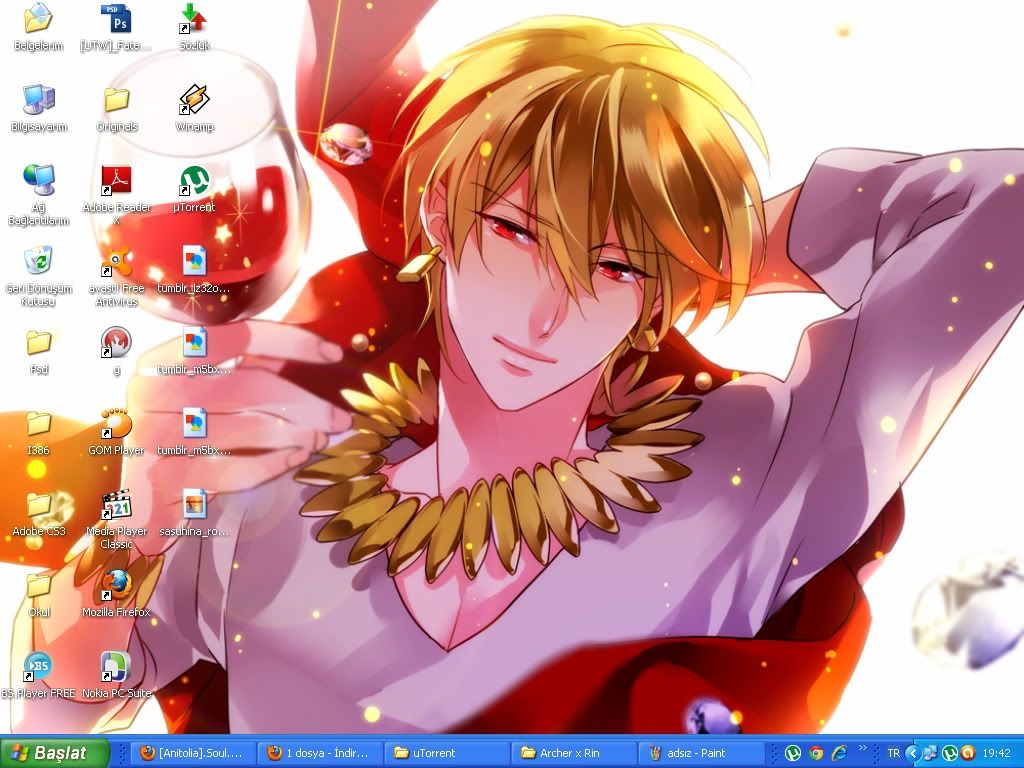Expand hidden system tray icons arrow

coord(912,753)
